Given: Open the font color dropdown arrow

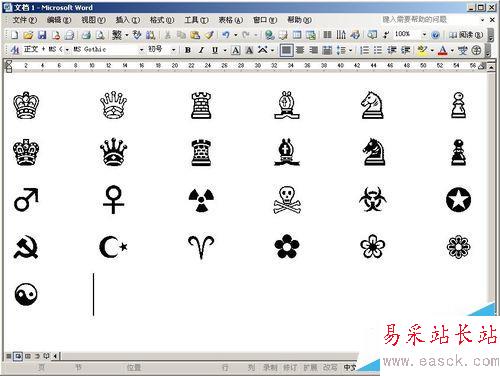Looking at the screenshot, I should (452, 50).
